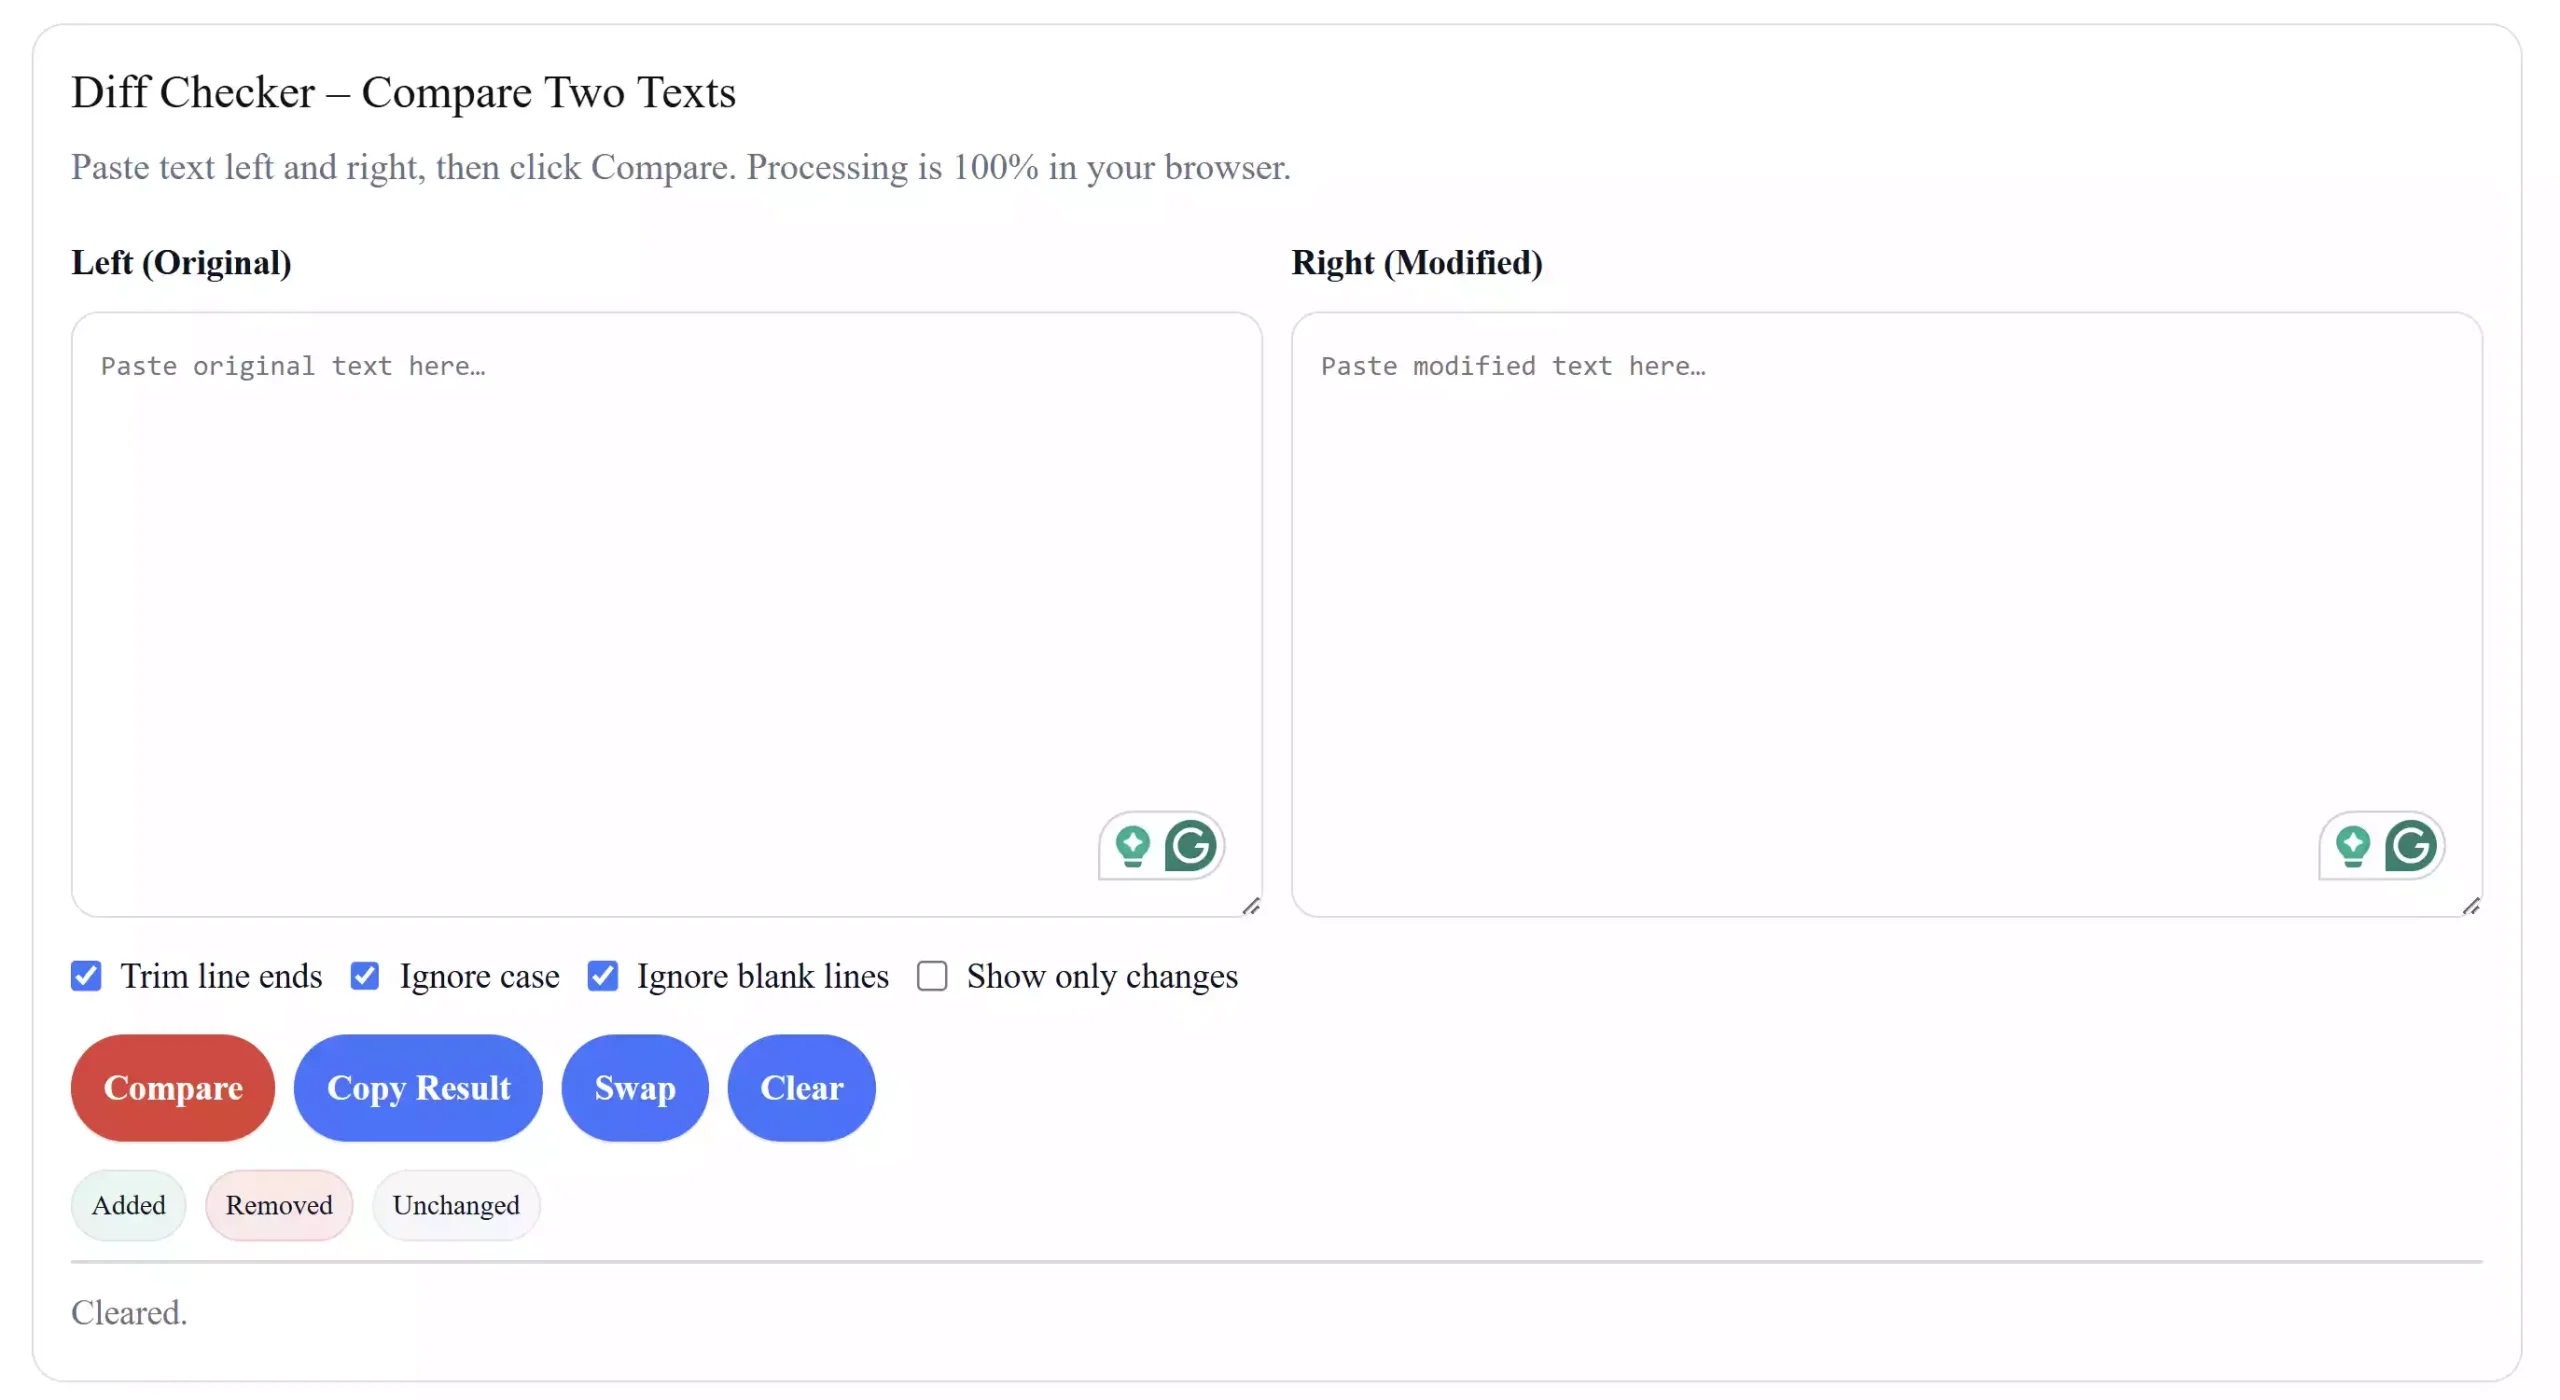This screenshot has height=1400, width=2560.
Task: Swap the two text panels
Action: (x=635, y=1088)
